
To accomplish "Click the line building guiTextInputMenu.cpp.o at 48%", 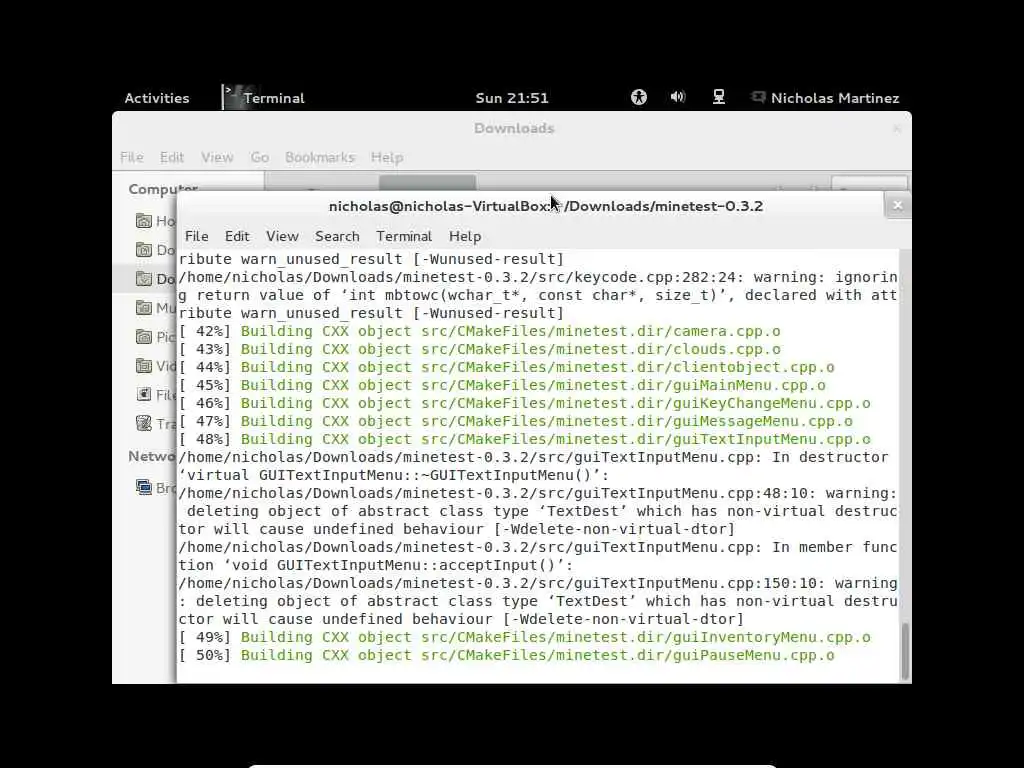I will pos(524,439).
